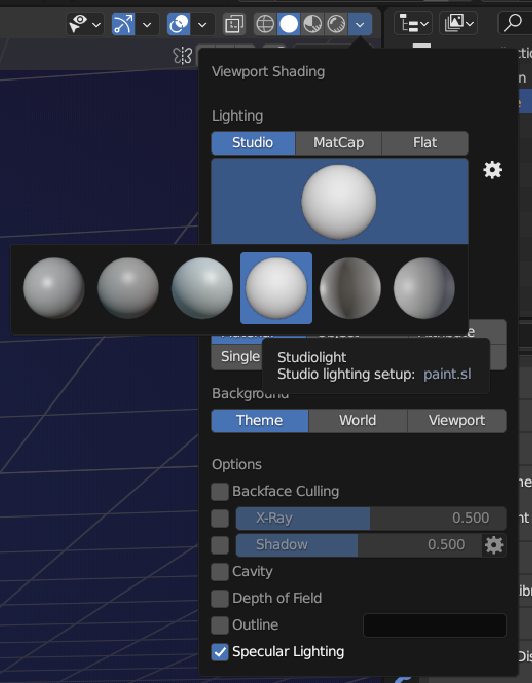Open Shadow settings gear icon
This screenshot has width=532, height=683.
click(494, 545)
